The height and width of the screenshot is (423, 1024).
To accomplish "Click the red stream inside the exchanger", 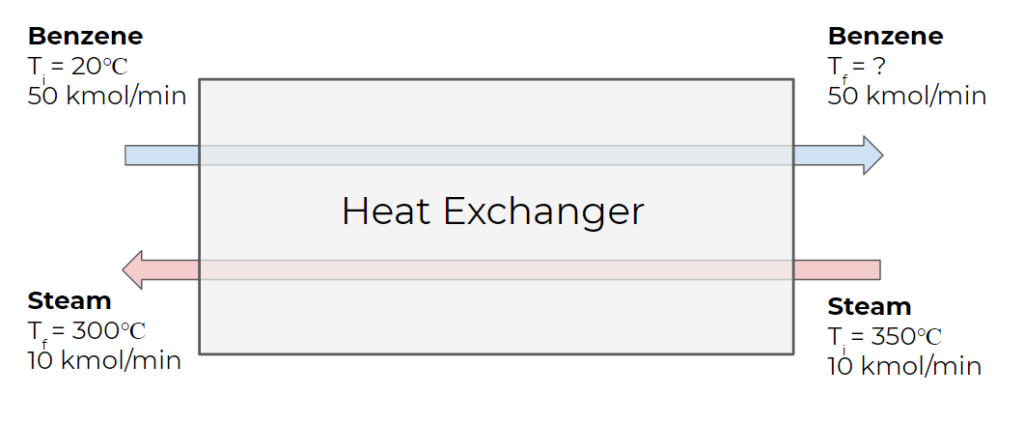I will tap(496, 270).
